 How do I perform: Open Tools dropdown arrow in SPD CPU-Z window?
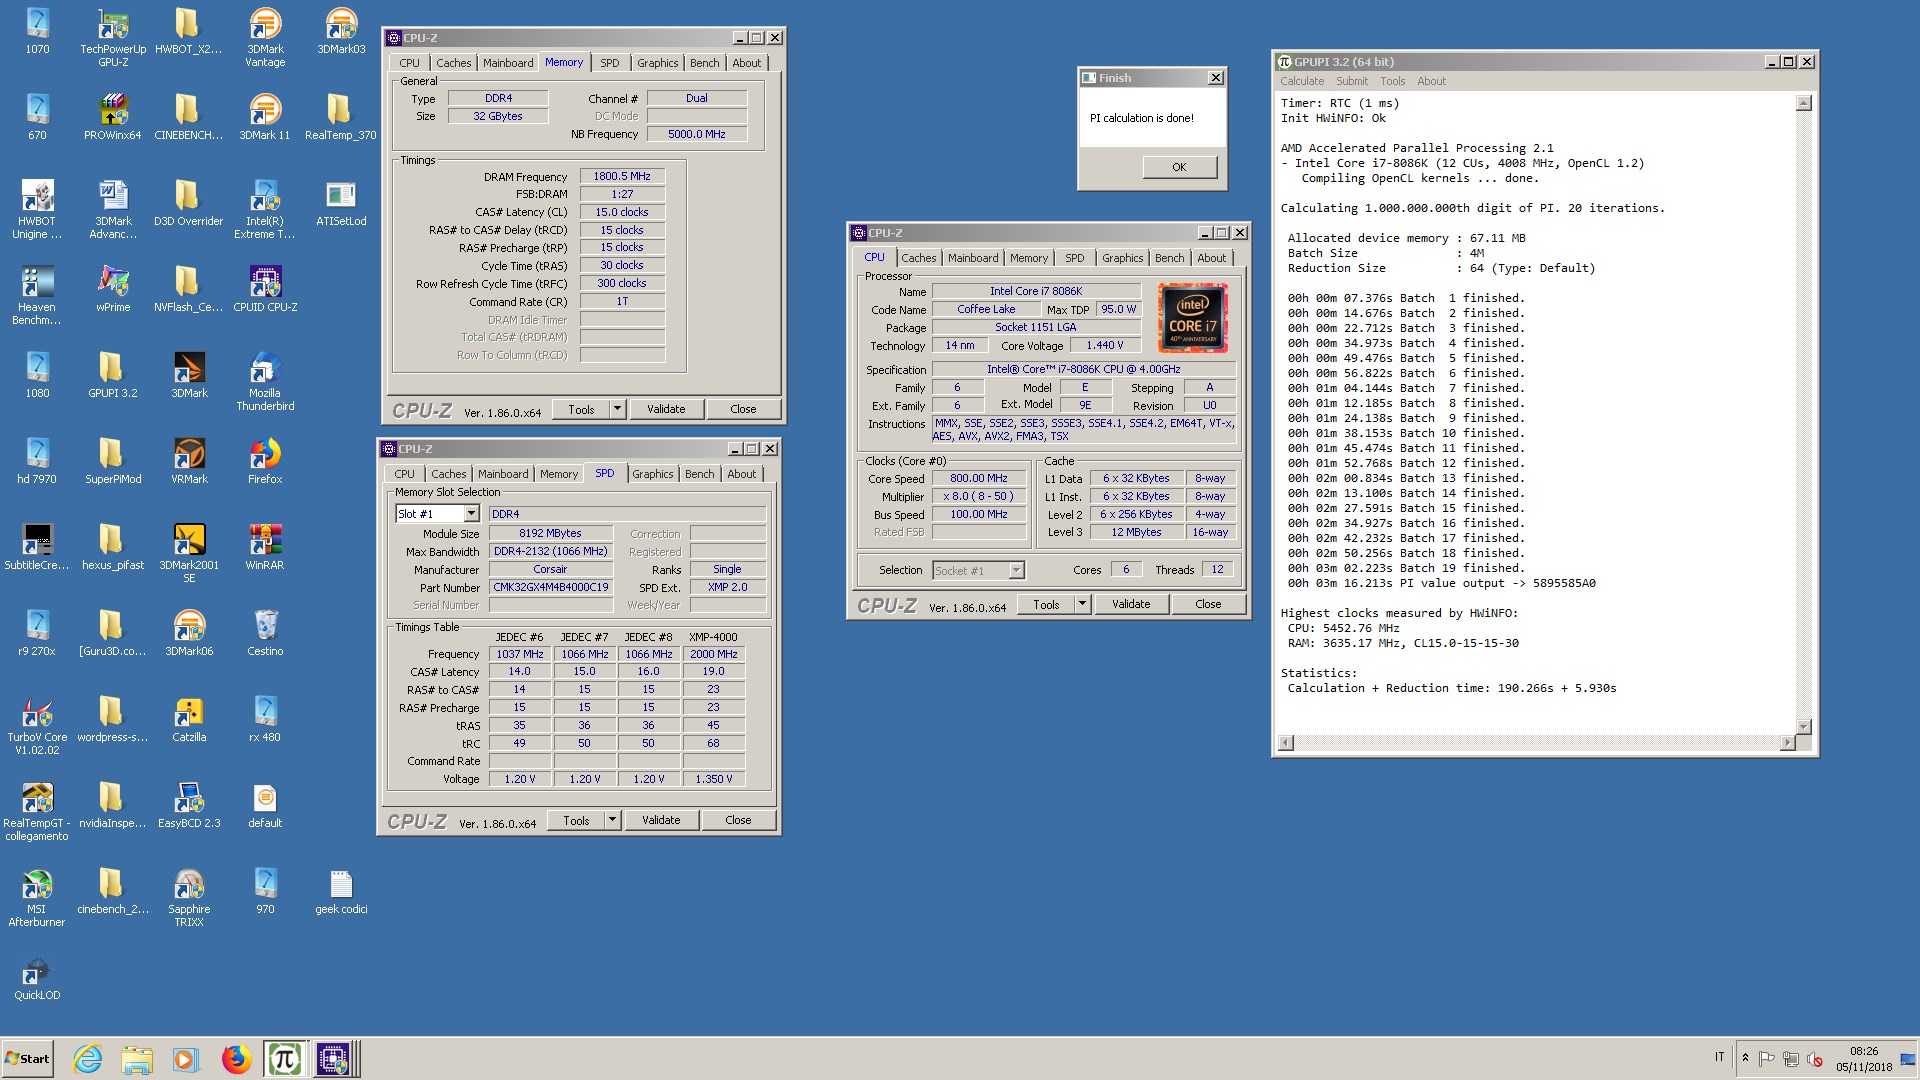click(x=612, y=820)
